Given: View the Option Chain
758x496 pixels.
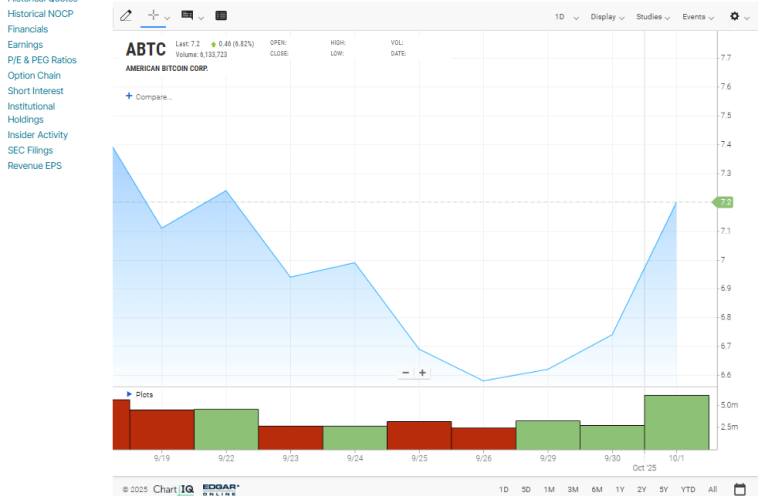Looking at the screenshot, I should coord(34,76).
